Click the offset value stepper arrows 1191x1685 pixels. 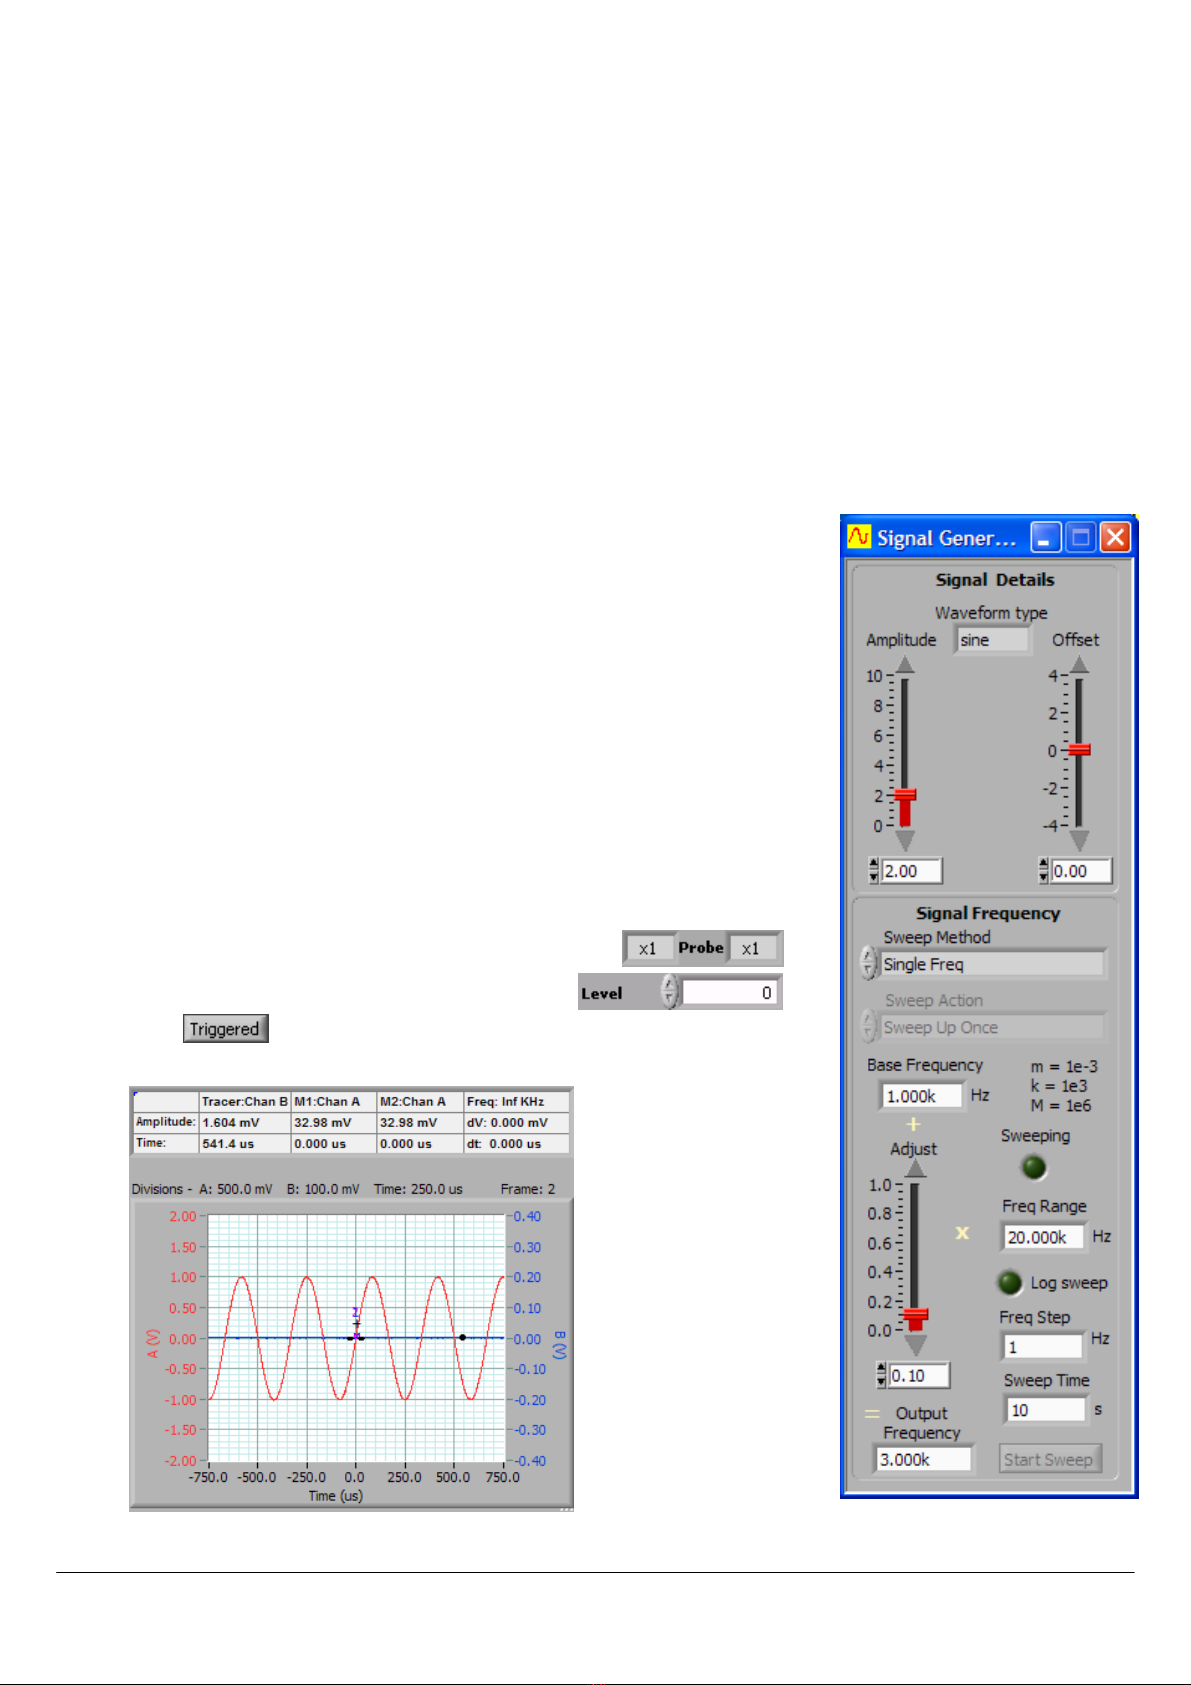[1044, 871]
